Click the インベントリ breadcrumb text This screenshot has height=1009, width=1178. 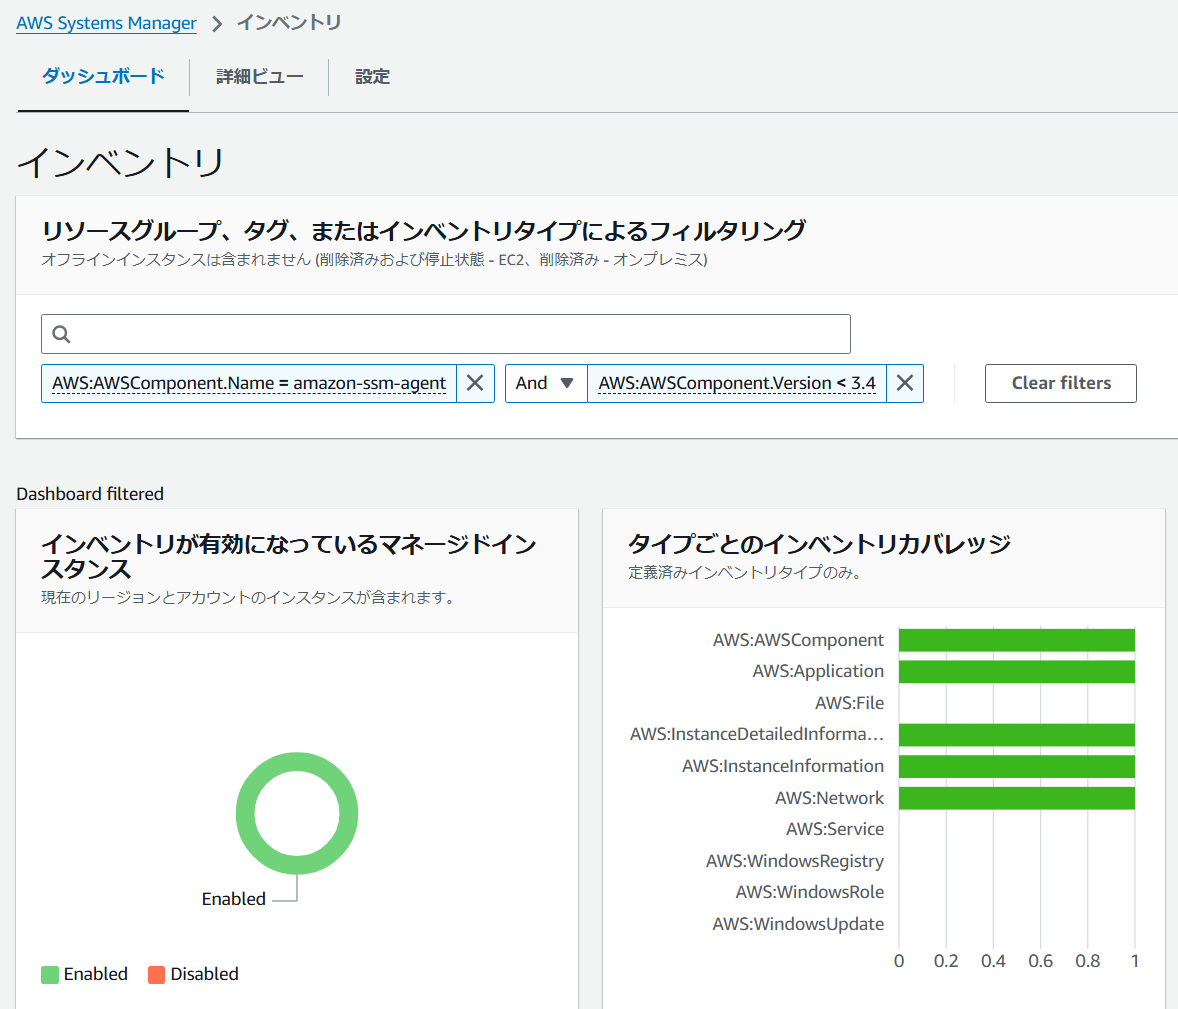pyautogui.click(x=289, y=23)
